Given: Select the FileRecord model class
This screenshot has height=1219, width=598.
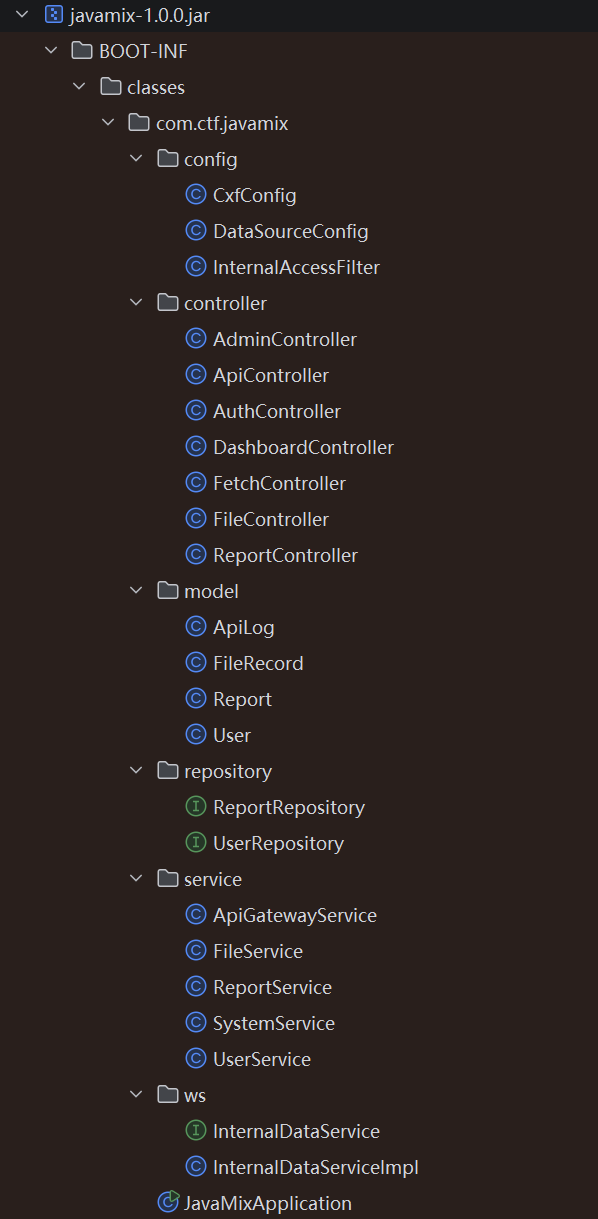Looking at the screenshot, I should click(258, 663).
